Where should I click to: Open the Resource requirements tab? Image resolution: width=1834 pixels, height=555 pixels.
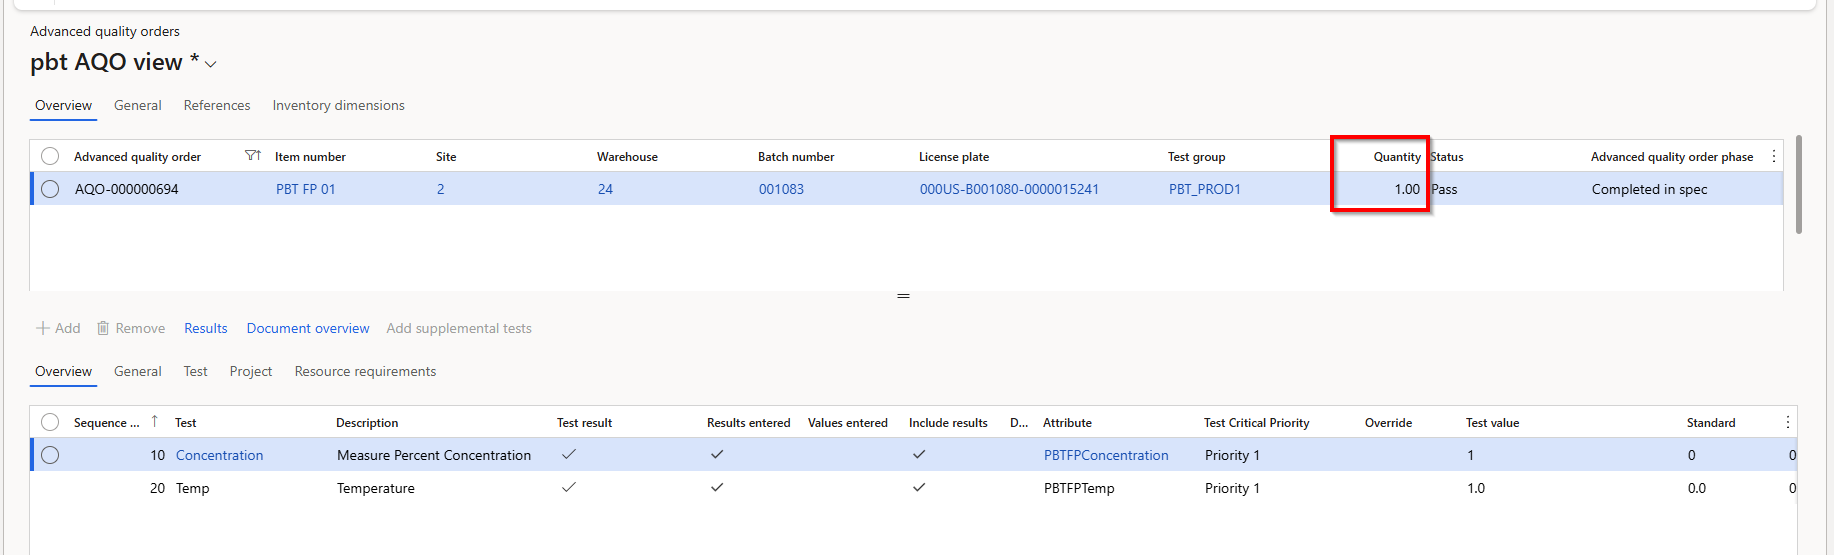(x=365, y=371)
